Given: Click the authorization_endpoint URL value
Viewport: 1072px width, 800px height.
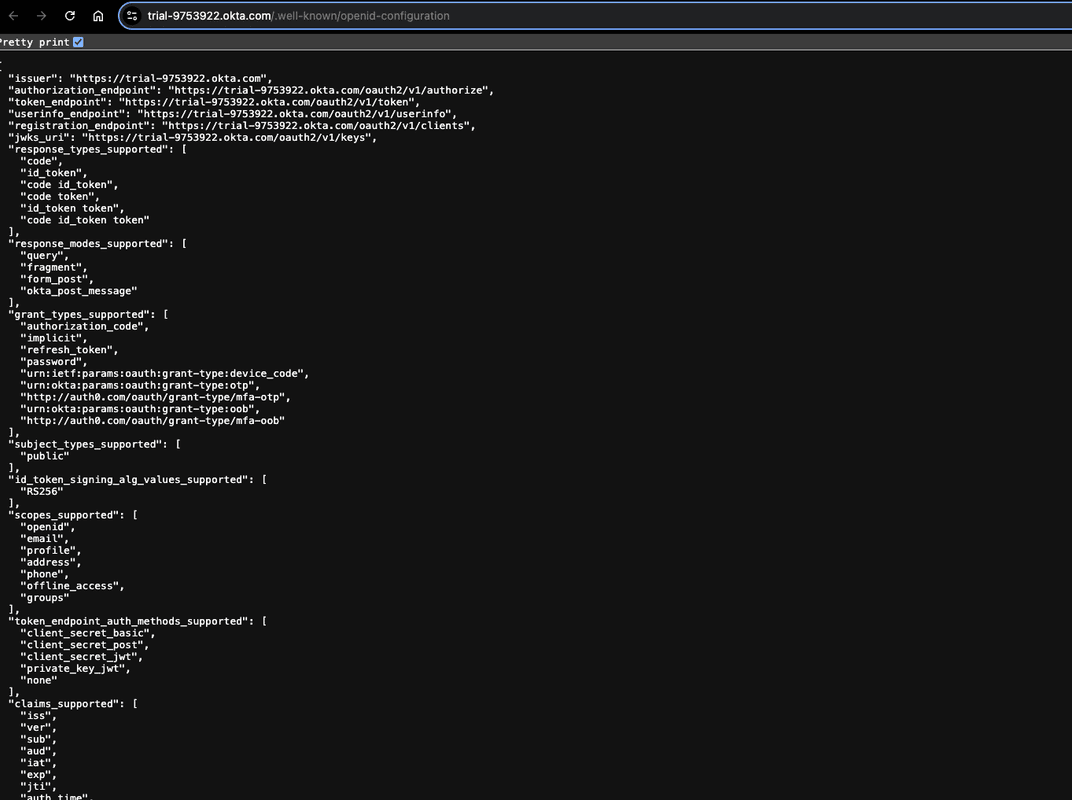Looking at the screenshot, I should [330, 89].
